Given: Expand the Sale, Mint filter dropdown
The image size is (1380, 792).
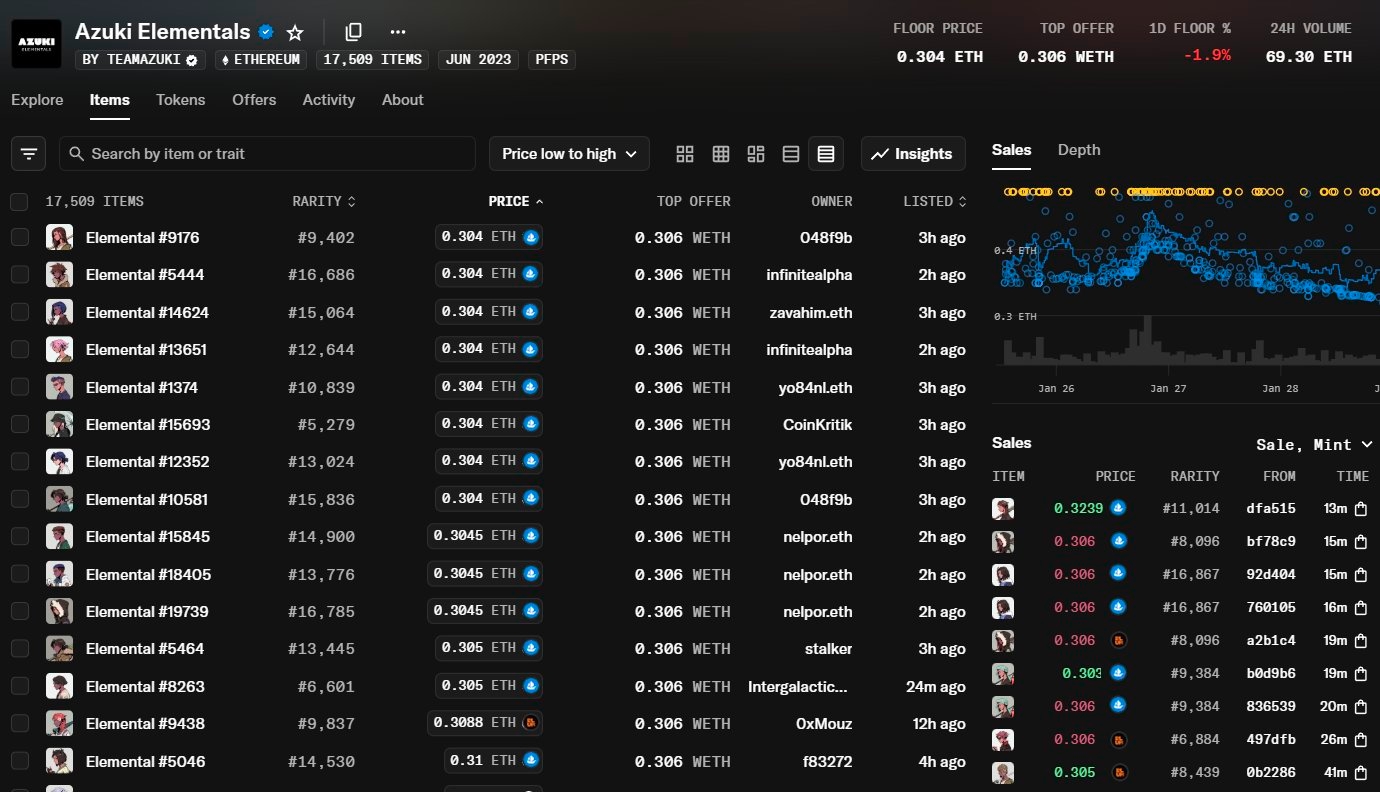Looking at the screenshot, I should [1314, 444].
